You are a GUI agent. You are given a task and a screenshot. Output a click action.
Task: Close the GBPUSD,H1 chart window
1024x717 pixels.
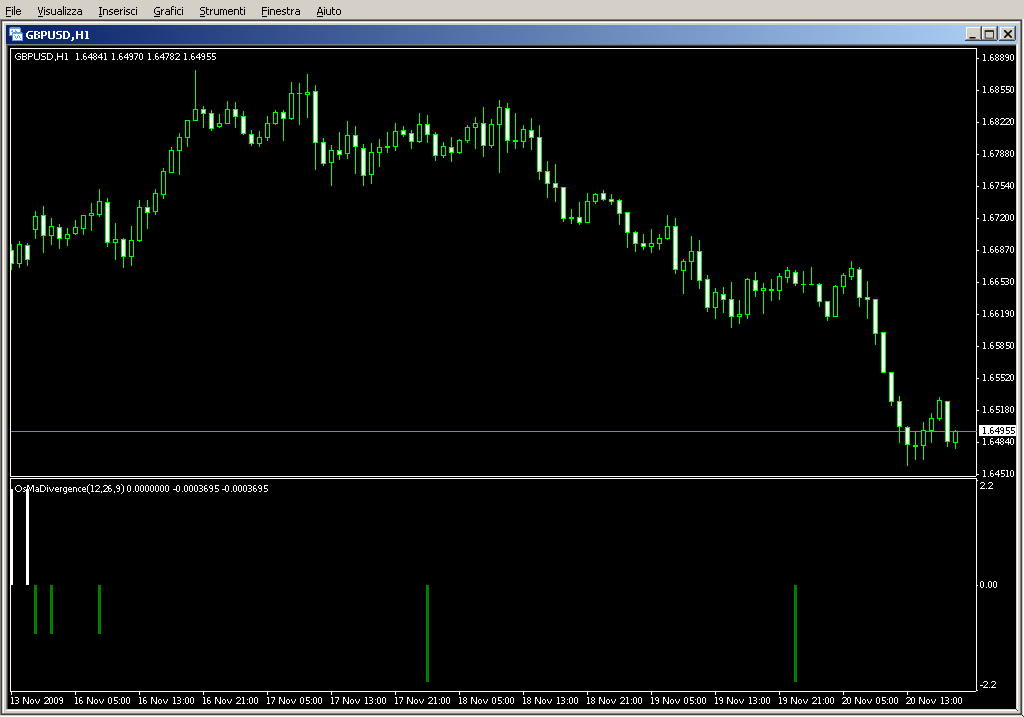point(1007,33)
